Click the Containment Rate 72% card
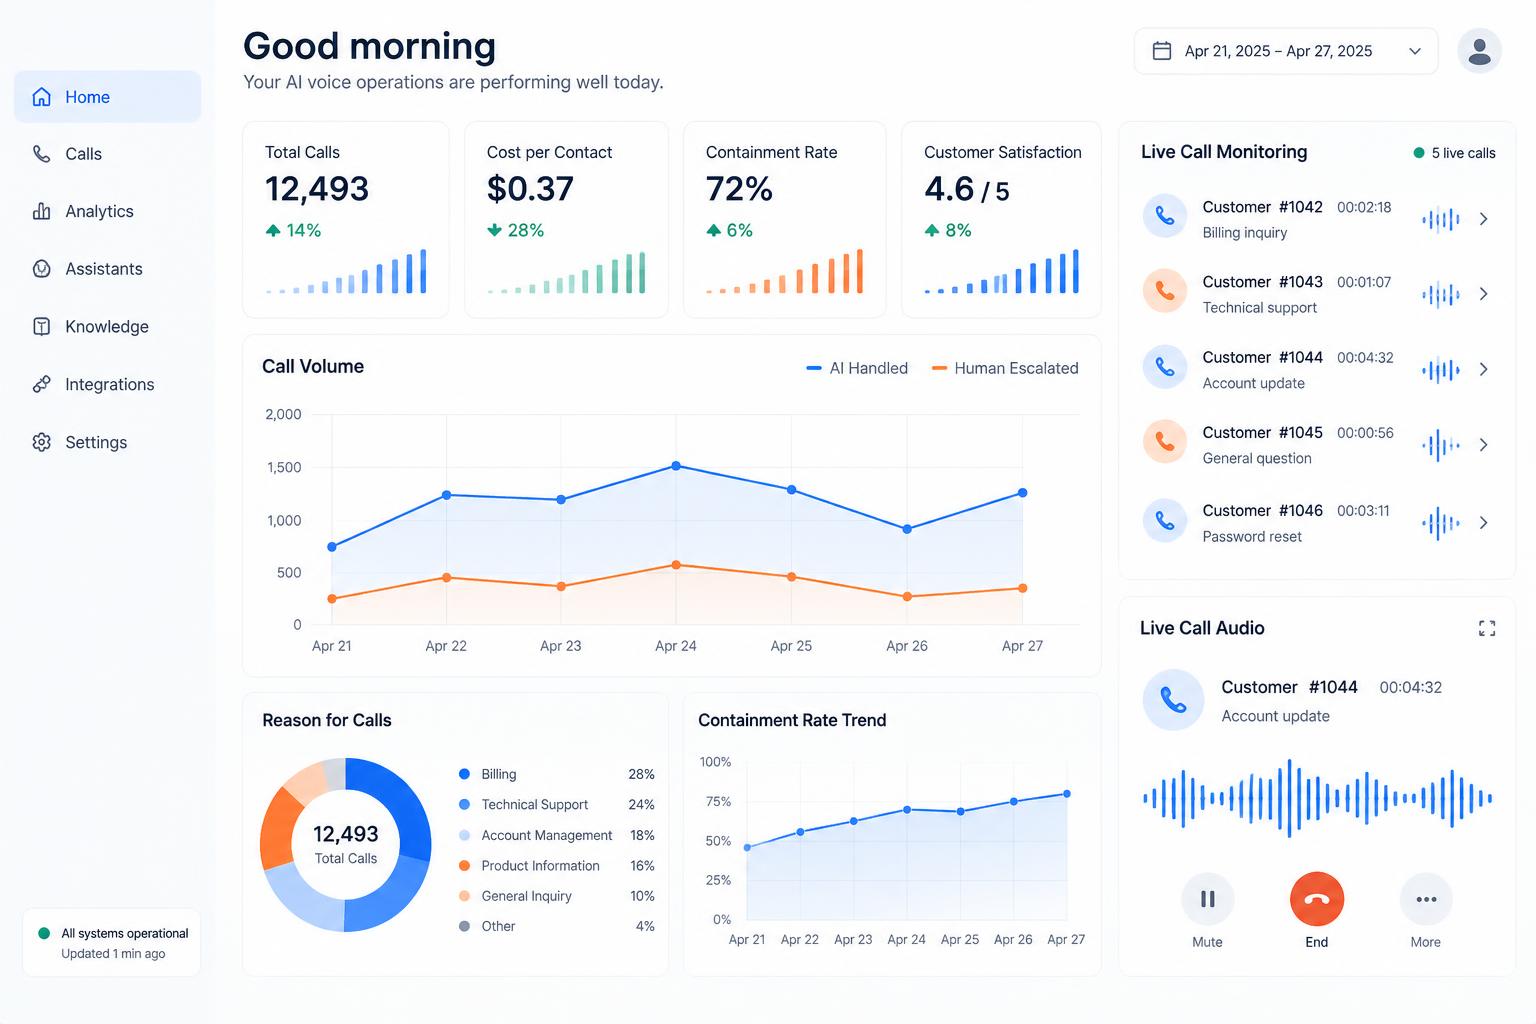The width and height of the screenshot is (1536, 1024). 784,220
